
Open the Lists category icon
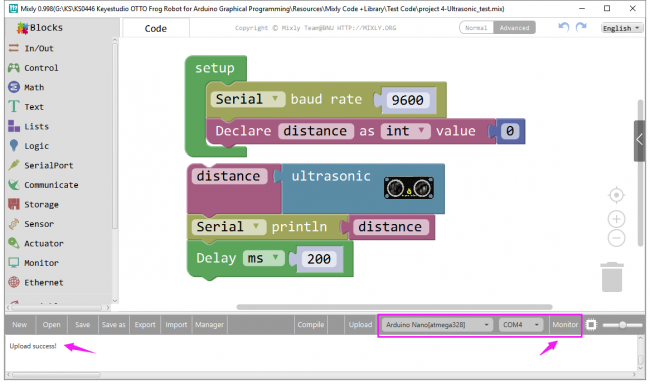pyautogui.click(x=14, y=126)
